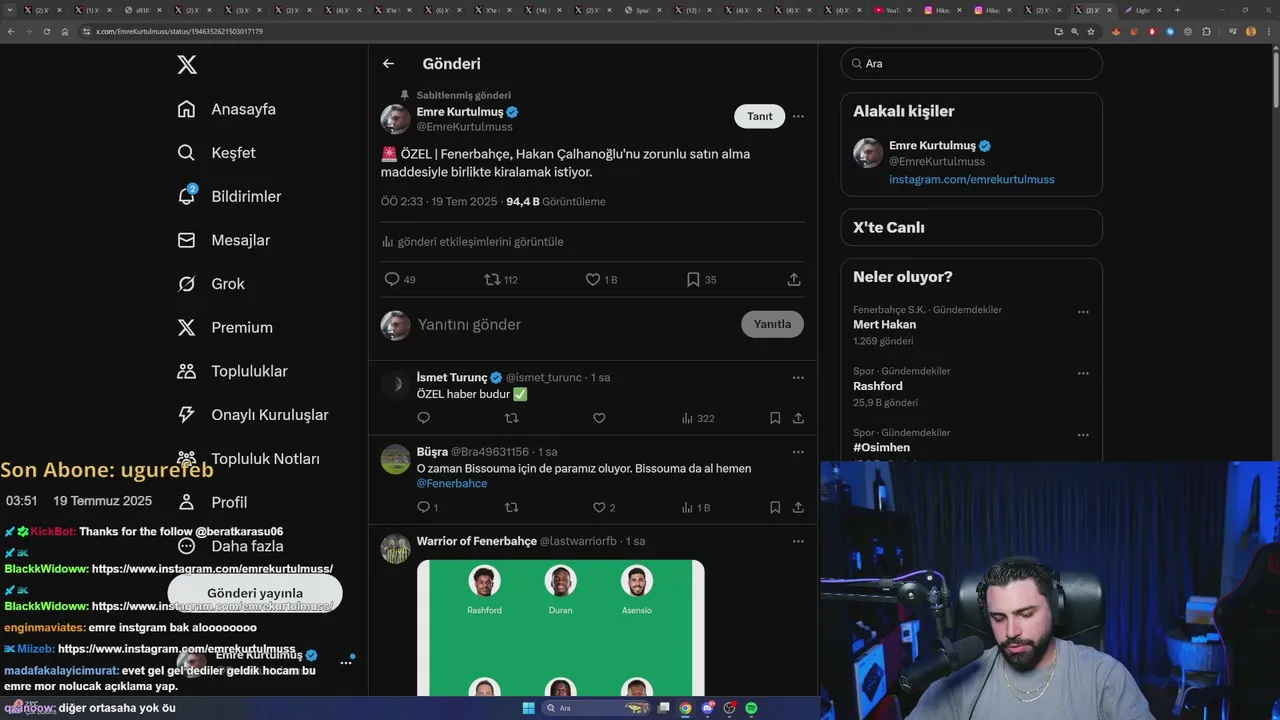Open Keşfet in the left navigation
Image resolution: width=1280 pixels, height=720 pixels.
click(x=216, y=153)
